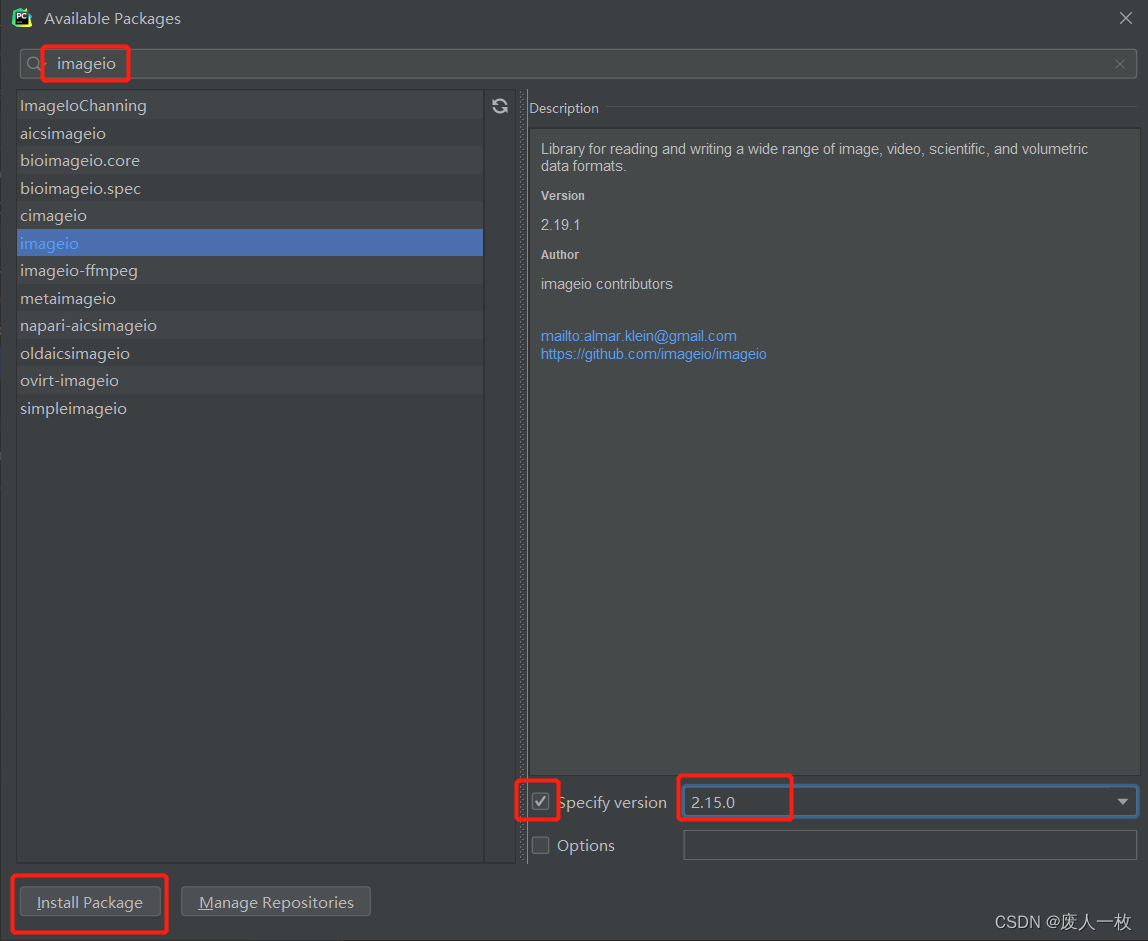
Task: Select ImageIoChanning in package list
Action: [x=250, y=105]
